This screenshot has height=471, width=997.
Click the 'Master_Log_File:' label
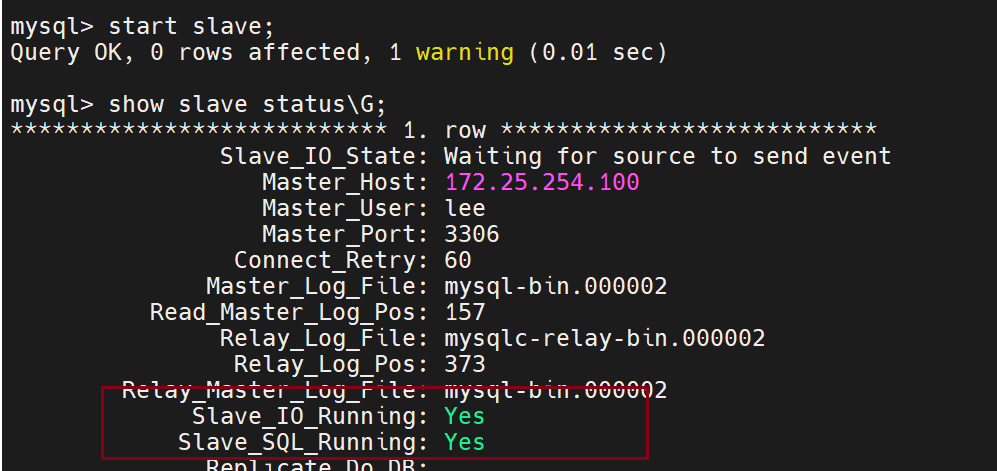pyautogui.click(x=318, y=287)
